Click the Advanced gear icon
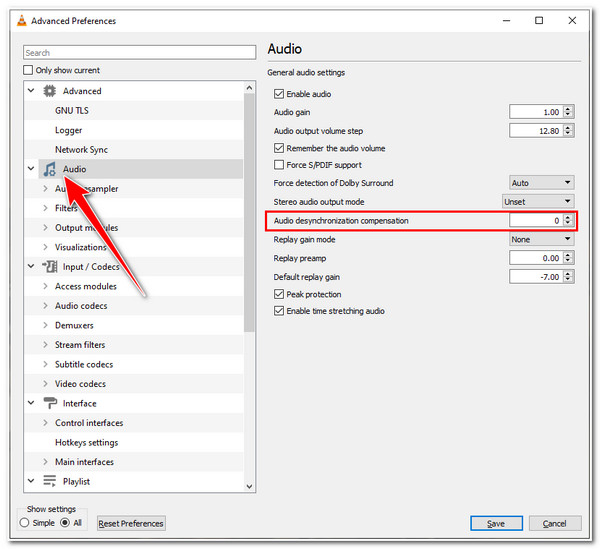Screen dimensions: 600x549 pyautogui.click(x=49, y=91)
